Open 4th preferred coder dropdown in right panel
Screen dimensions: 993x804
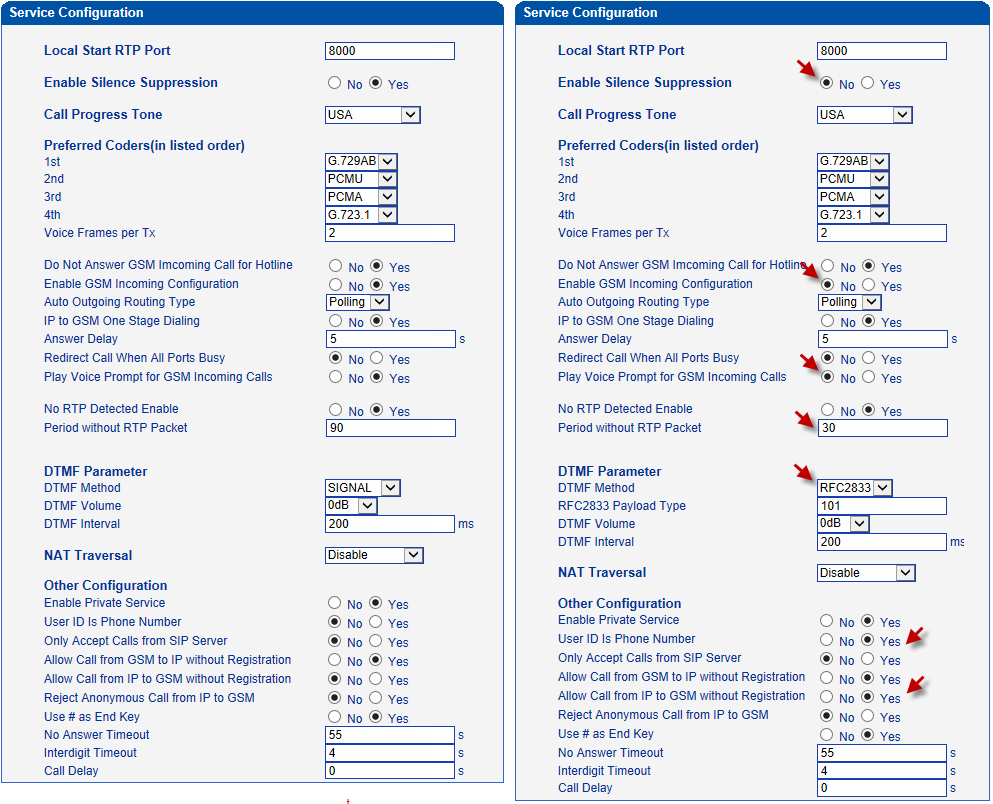click(x=852, y=215)
